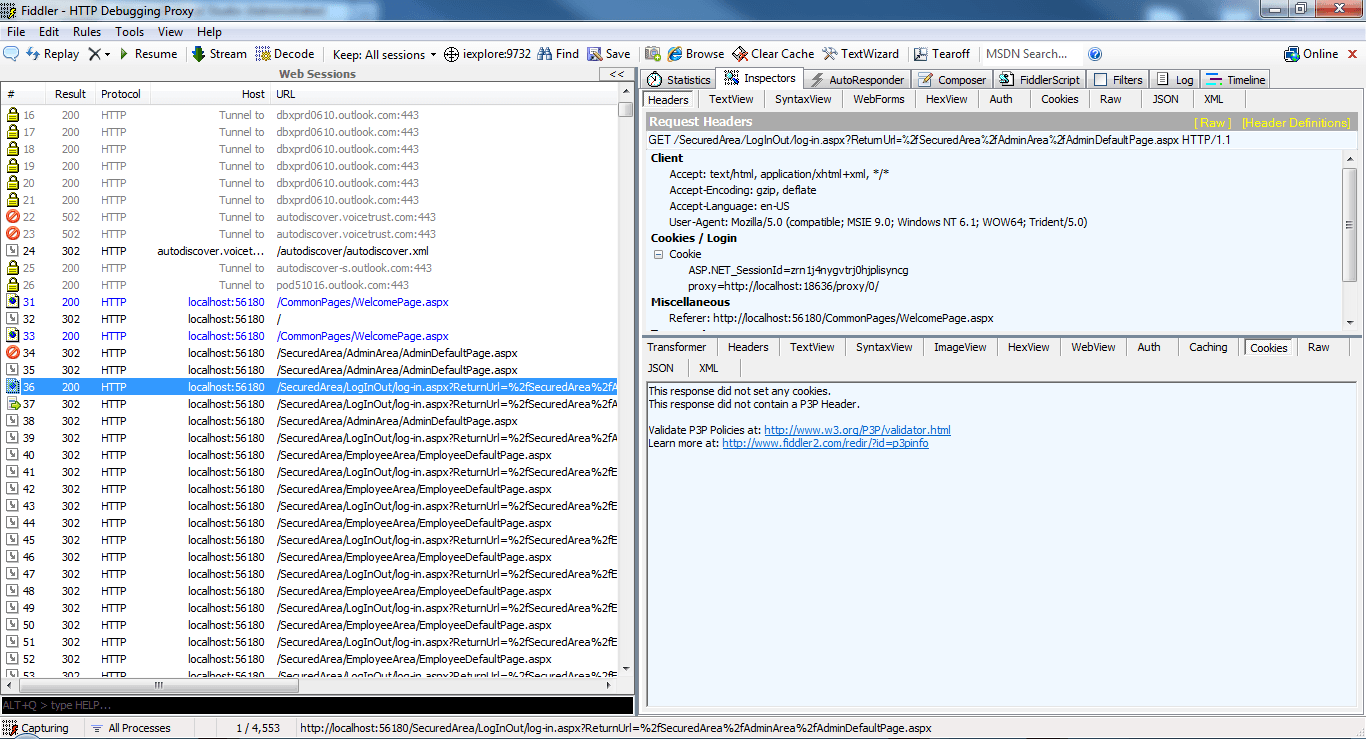
Task: Toggle Capturing in status bar
Action: pyautogui.click(x=37, y=728)
